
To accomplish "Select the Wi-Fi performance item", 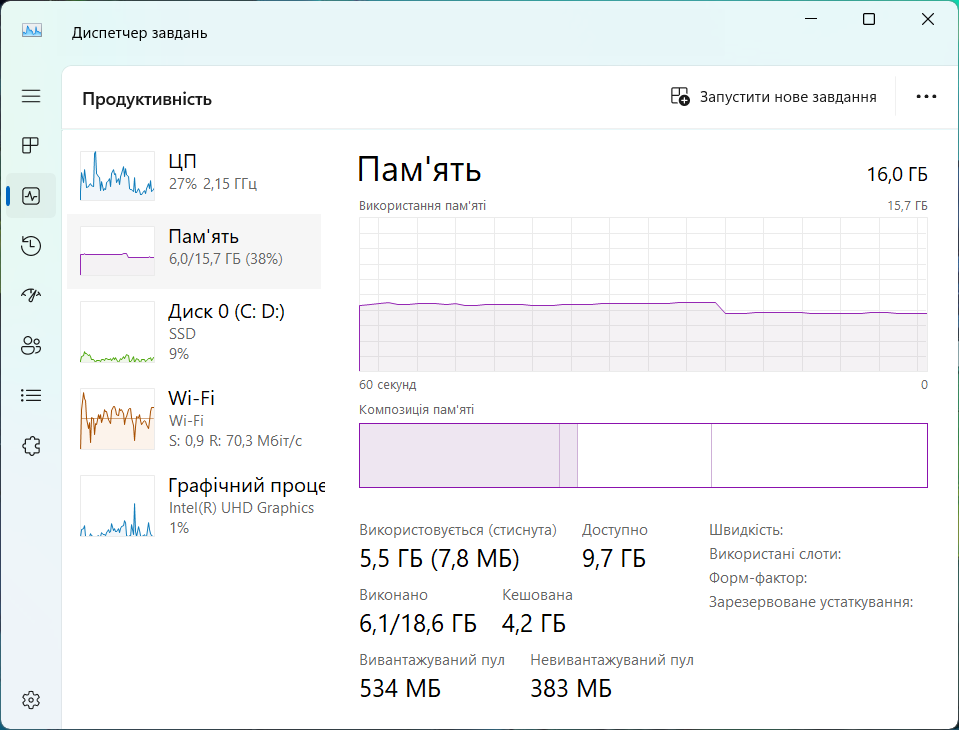I will pyautogui.click(x=195, y=419).
